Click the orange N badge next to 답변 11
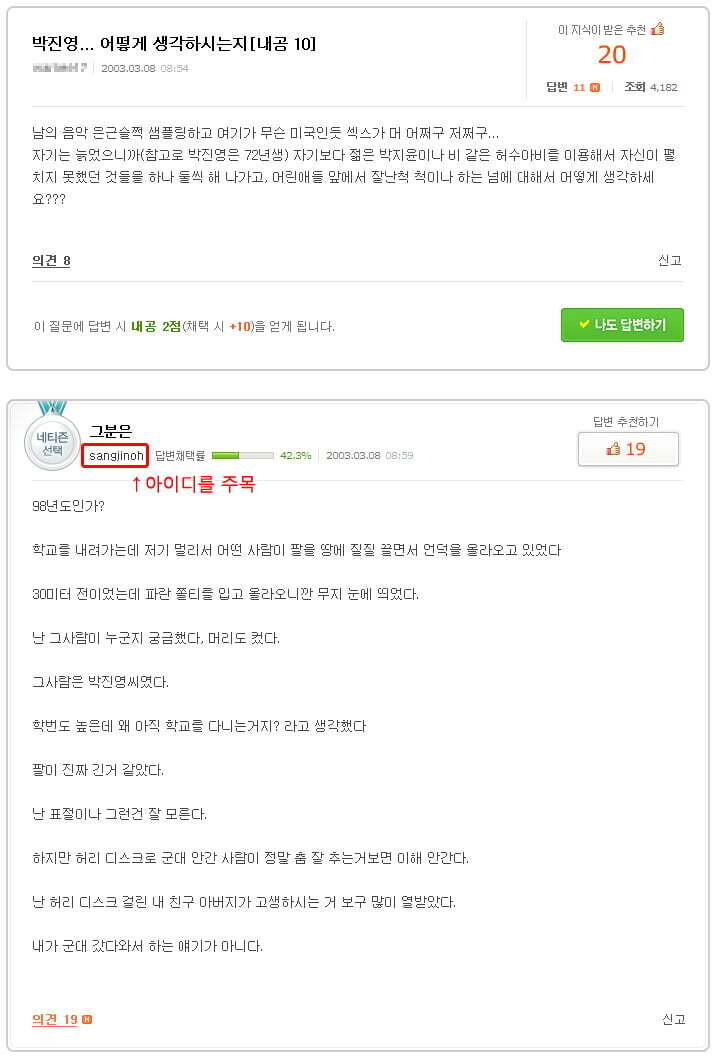Viewport: 716px width, 1056px height. click(595, 88)
